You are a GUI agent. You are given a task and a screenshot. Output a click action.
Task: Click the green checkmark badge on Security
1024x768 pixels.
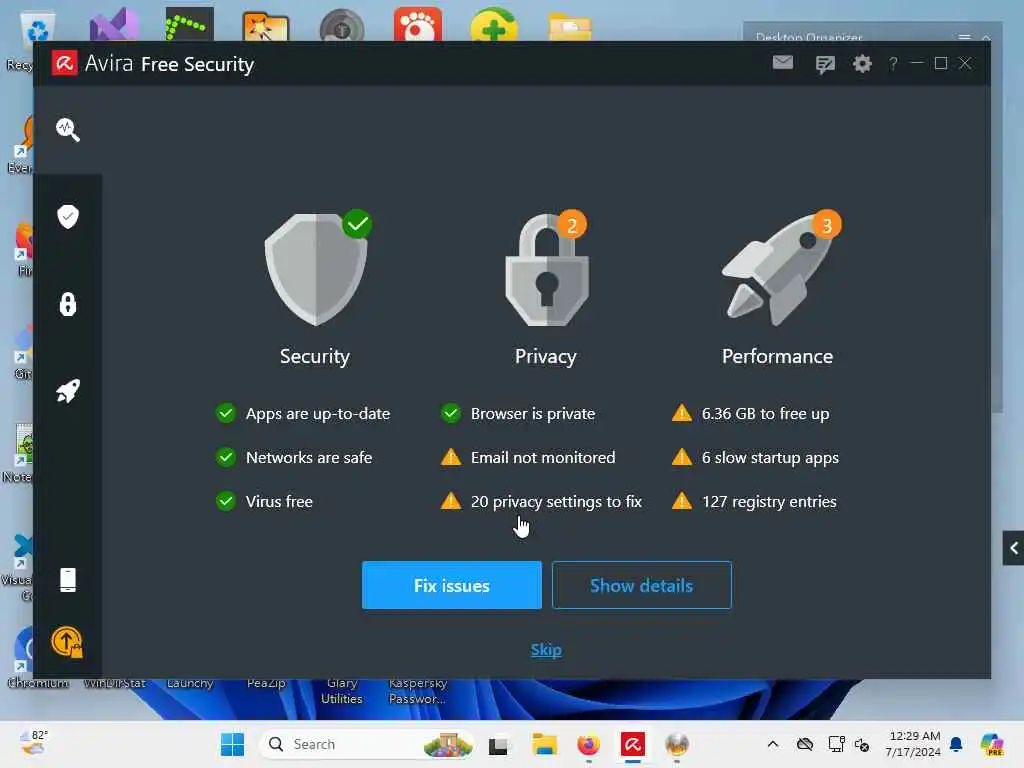click(357, 225)
